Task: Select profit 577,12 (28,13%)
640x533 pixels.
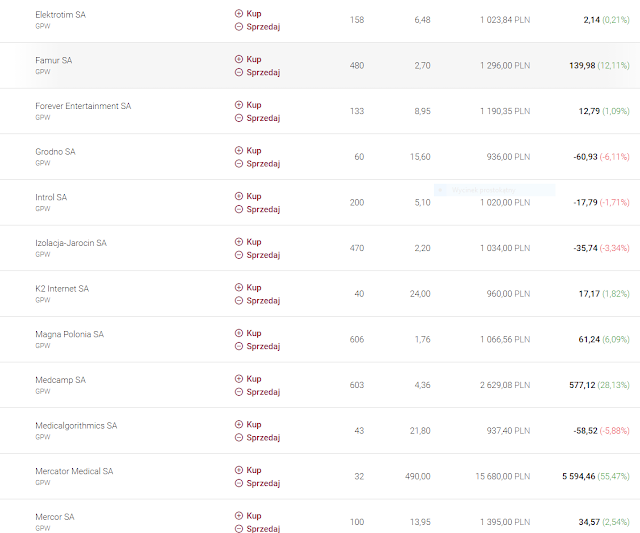Action: point(600,385)
